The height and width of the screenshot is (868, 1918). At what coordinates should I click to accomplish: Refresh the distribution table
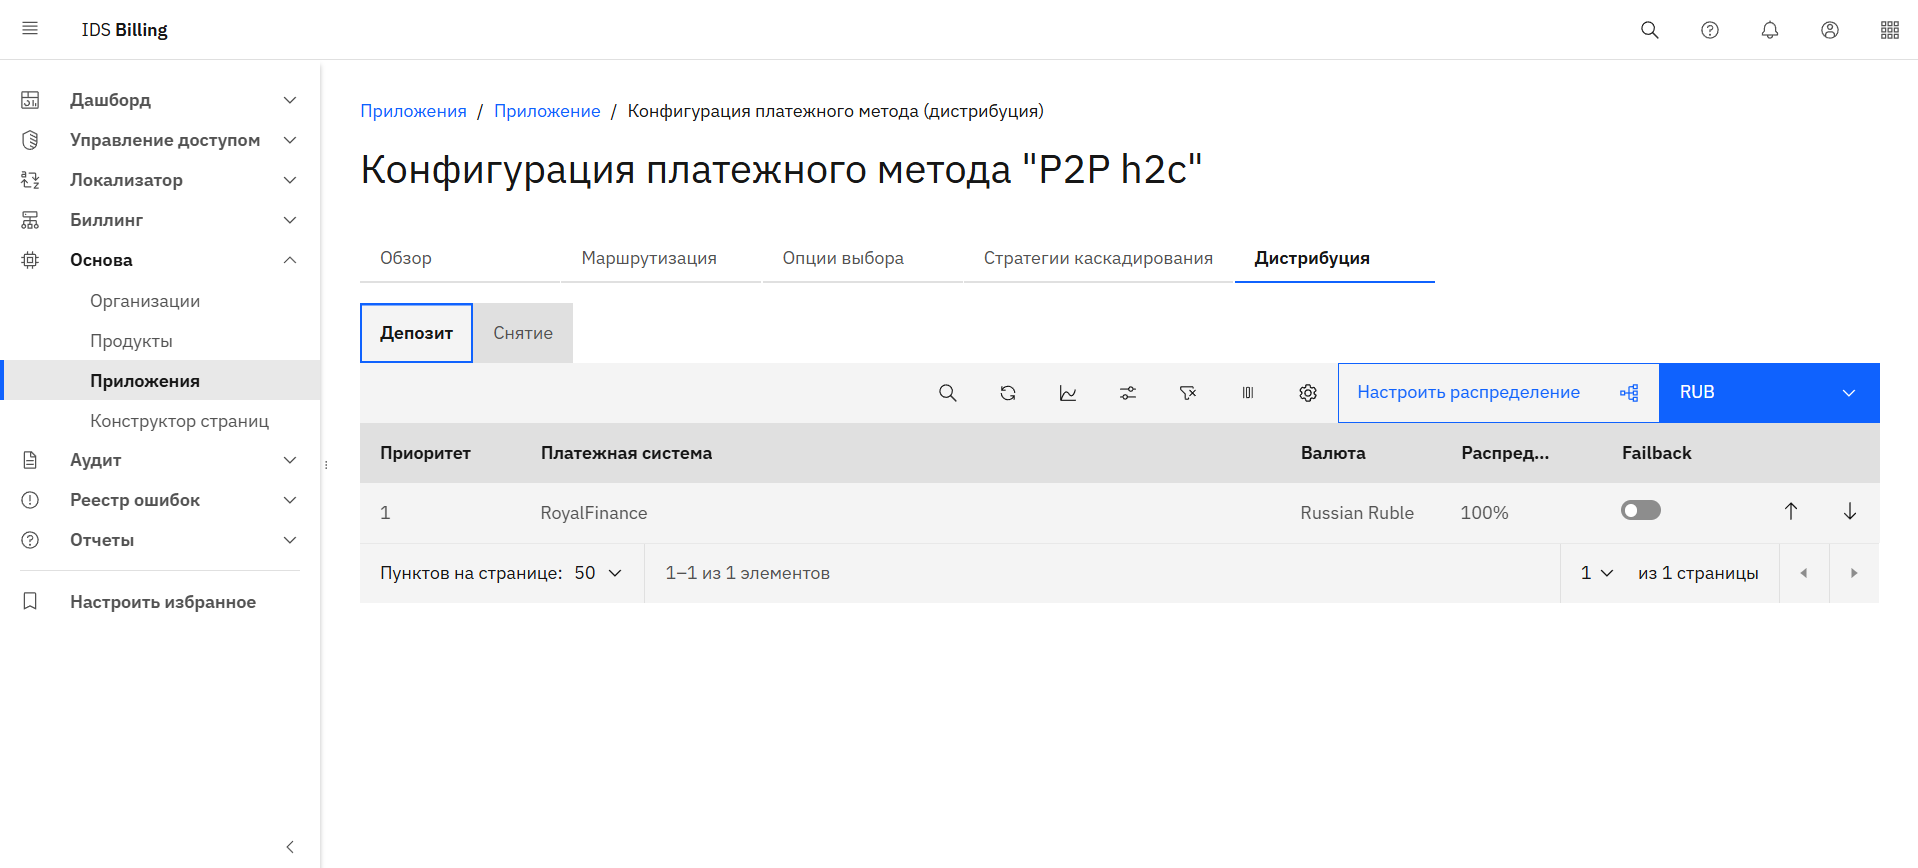click(x=1007, y=393)
